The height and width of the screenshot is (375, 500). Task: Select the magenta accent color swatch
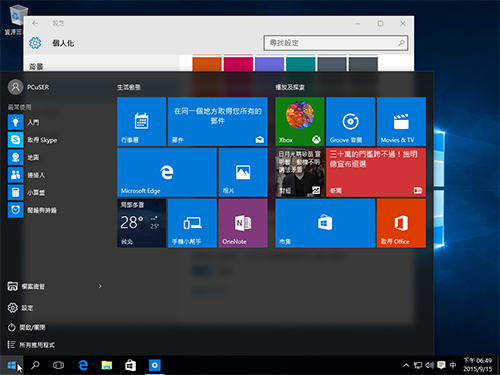point(238,63)
